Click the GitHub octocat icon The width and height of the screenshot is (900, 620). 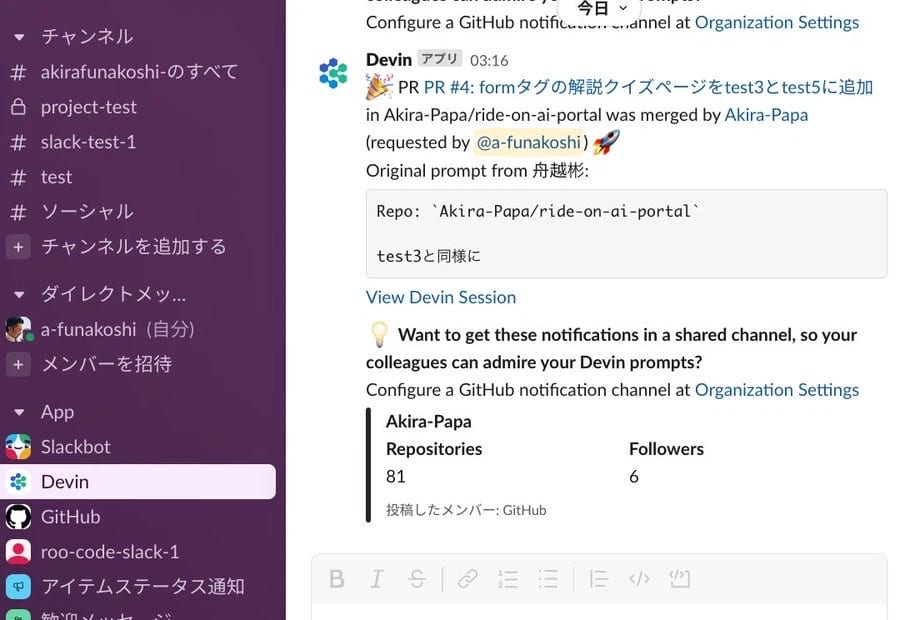pyautogui.click(x=18, y=517)
